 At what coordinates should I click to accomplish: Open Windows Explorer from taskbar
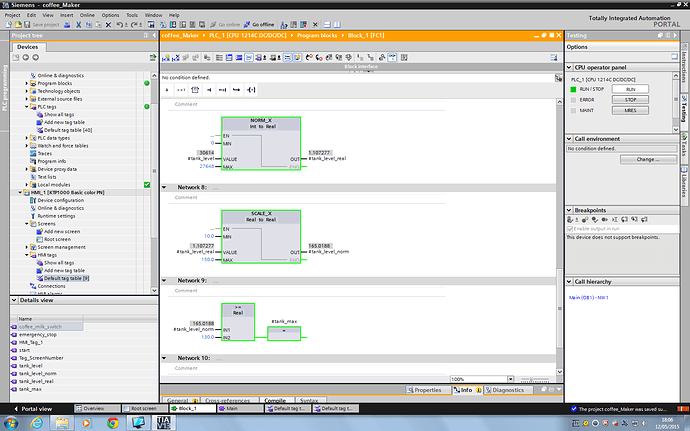tap(62, 423)
